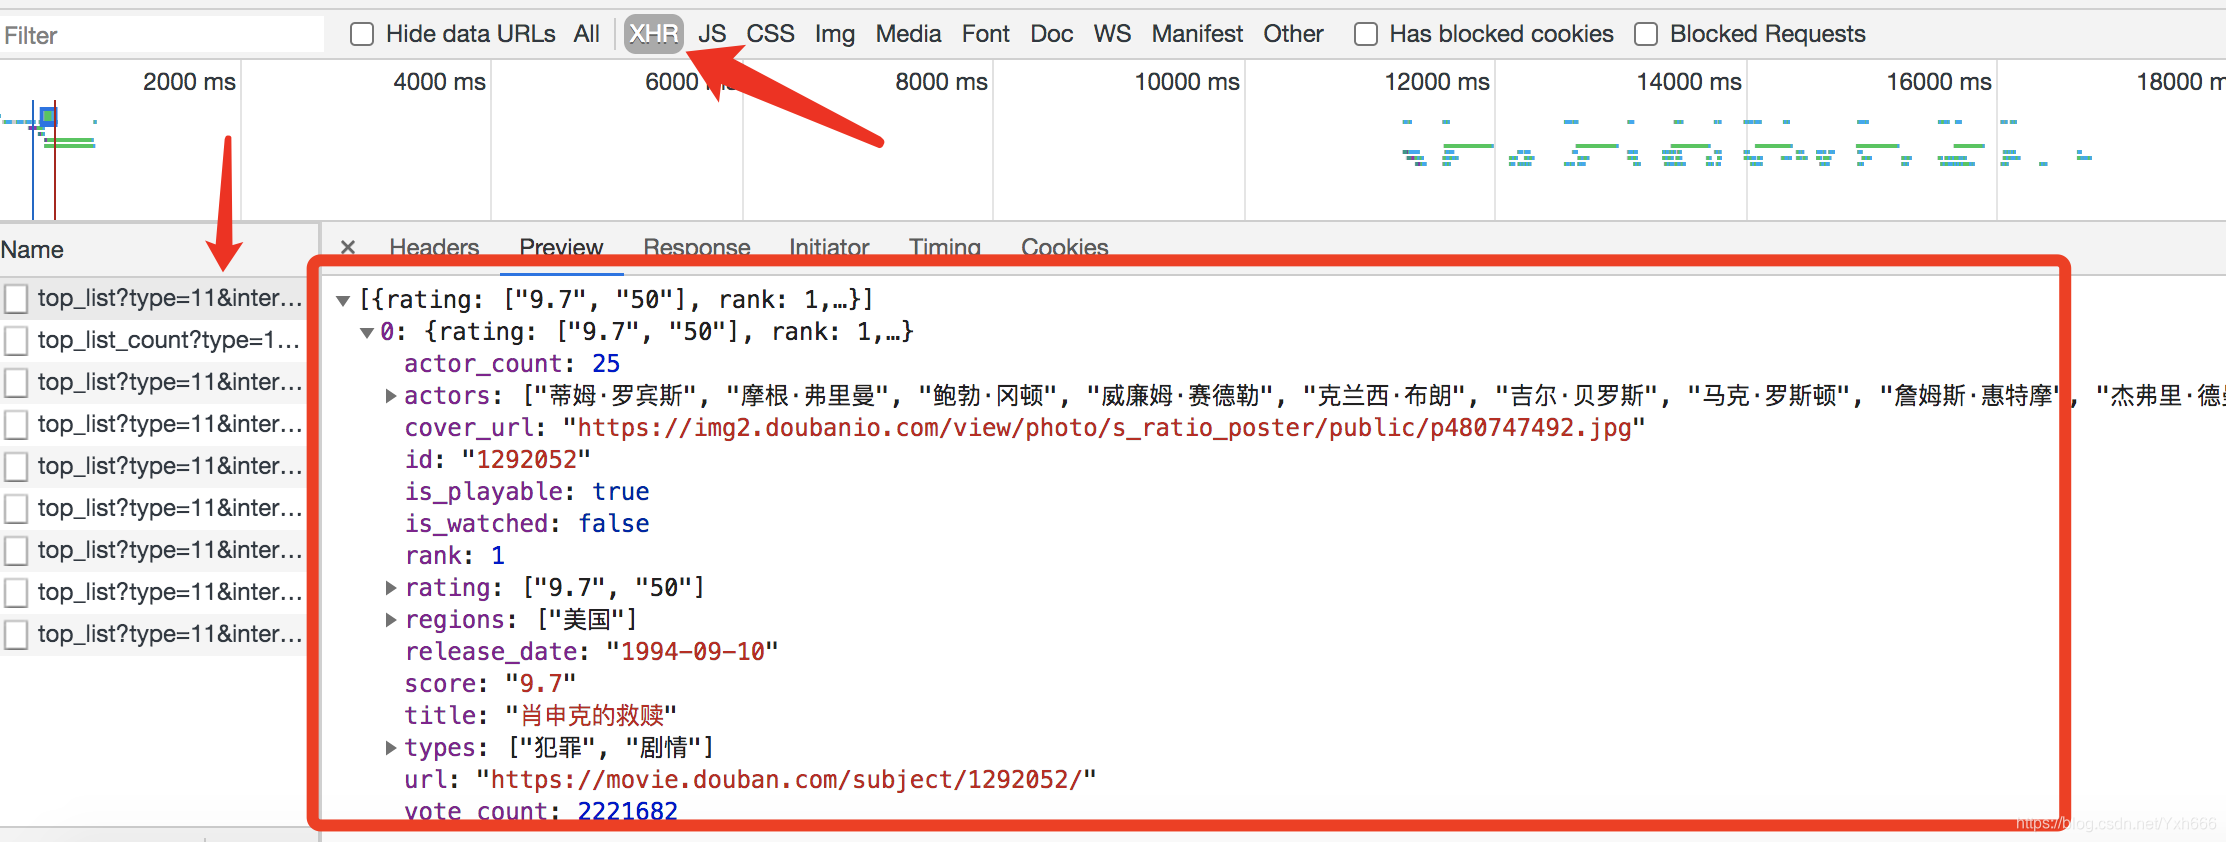Switch to the Preview tab
The height and width of the screenshot is (842, 2226).
point(561,247)
